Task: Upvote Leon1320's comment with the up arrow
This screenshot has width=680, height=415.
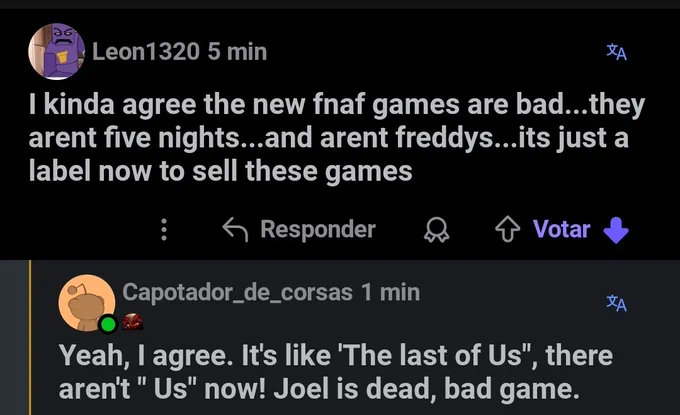Action: pyautogui.click(x=507, y=229)
